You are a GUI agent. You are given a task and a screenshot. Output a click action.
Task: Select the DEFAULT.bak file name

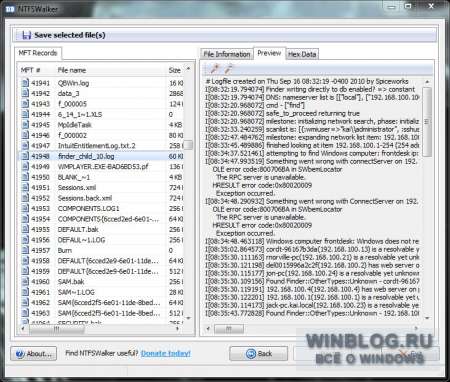click(78, 230)
